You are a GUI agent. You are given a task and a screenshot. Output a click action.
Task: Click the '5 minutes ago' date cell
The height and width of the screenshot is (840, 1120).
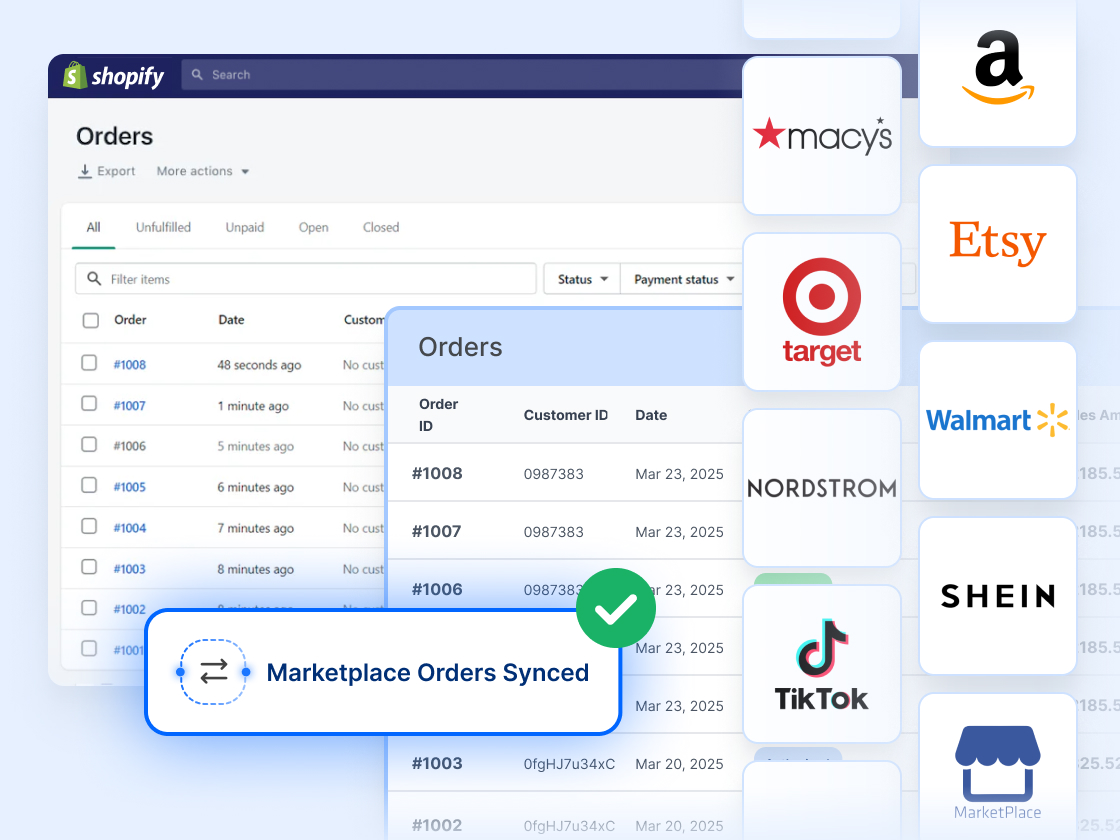coord(256,446)
